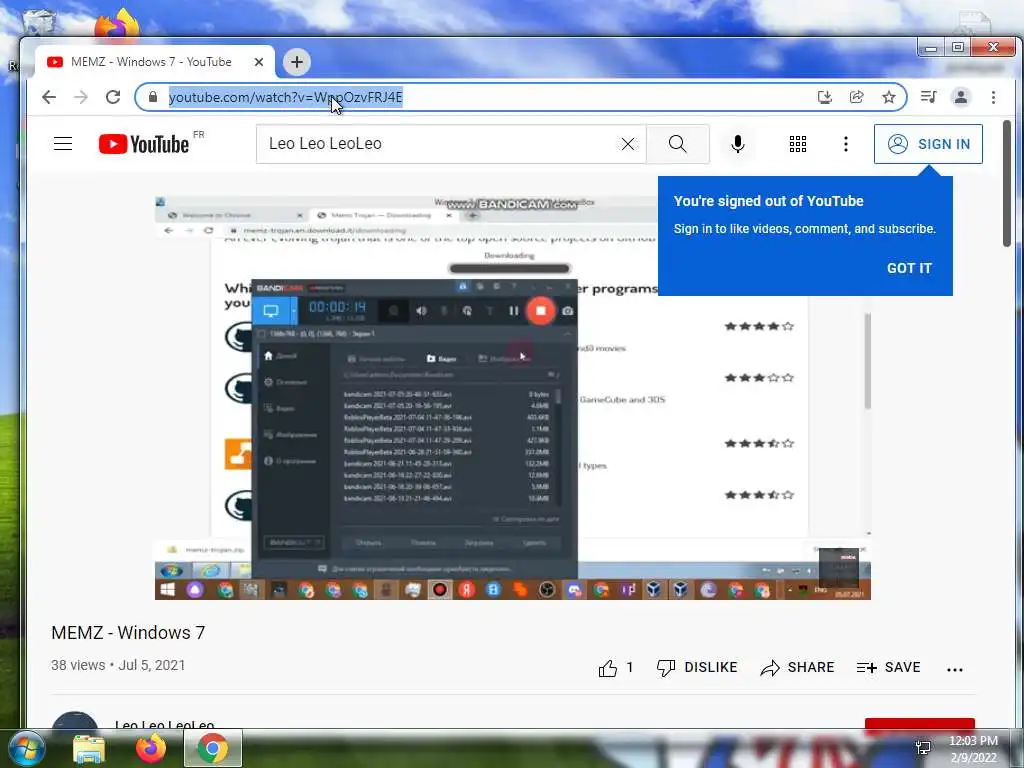Click the install app icon in address bar

[x=825, y=97]
